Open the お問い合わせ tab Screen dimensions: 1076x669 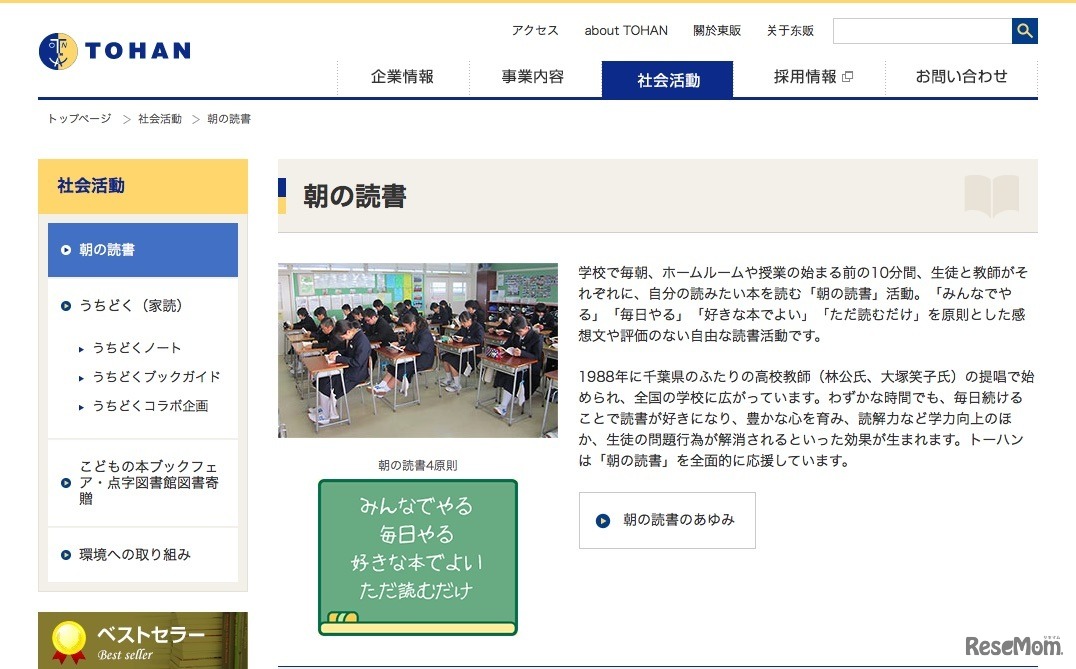pos(961,75)
